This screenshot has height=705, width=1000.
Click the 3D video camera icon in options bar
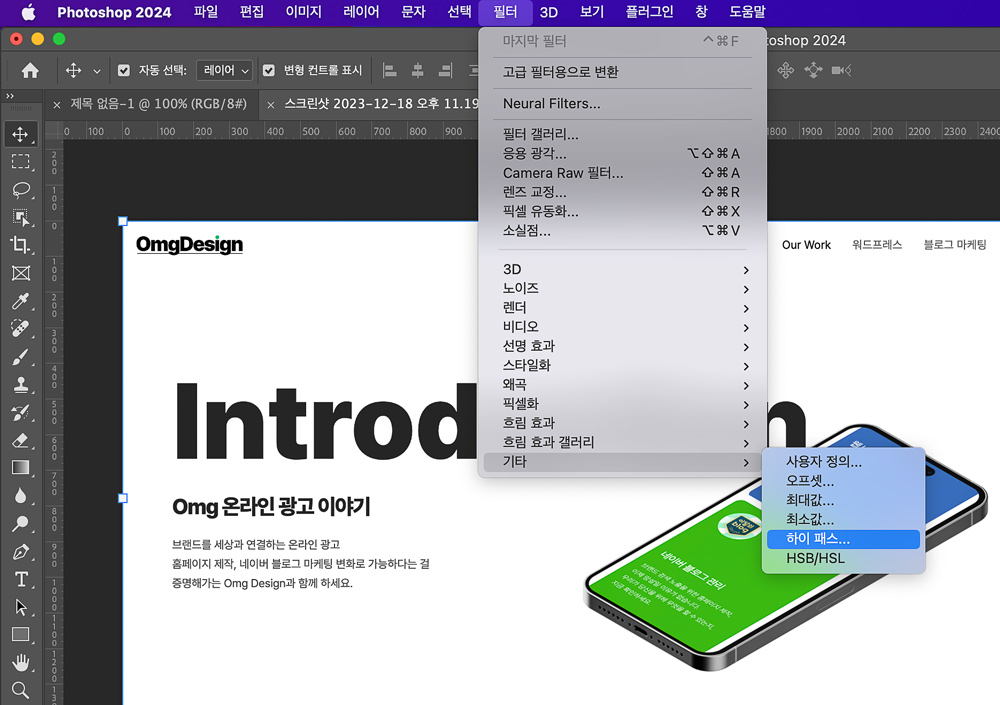click(841, 70)
